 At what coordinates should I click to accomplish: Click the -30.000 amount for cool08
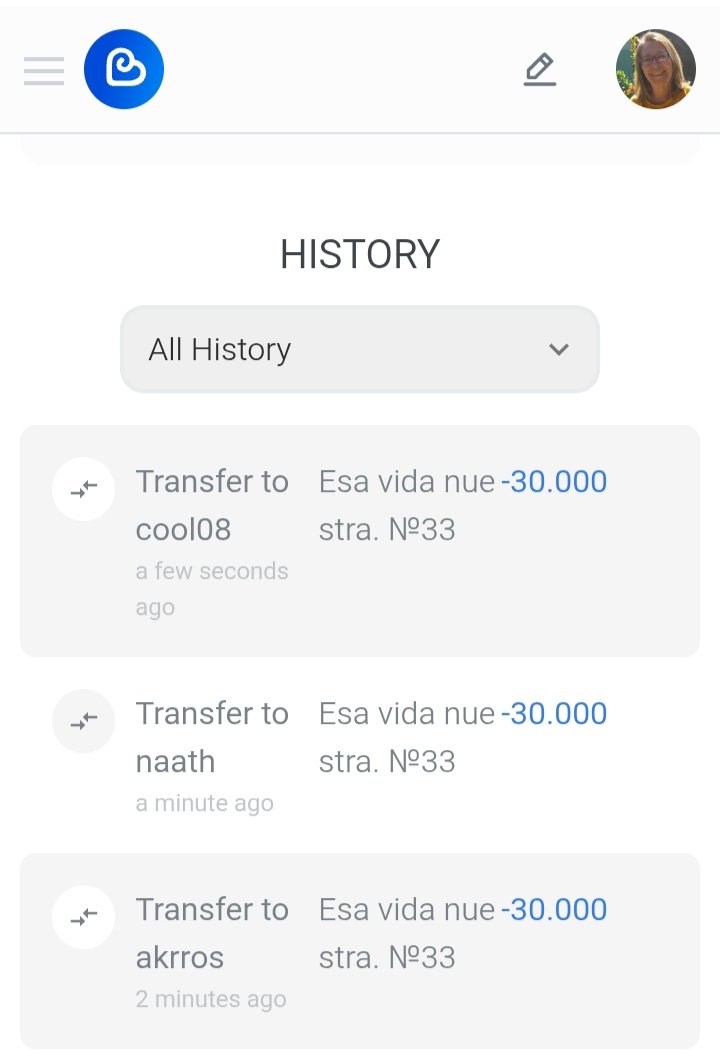click(554, 482)
